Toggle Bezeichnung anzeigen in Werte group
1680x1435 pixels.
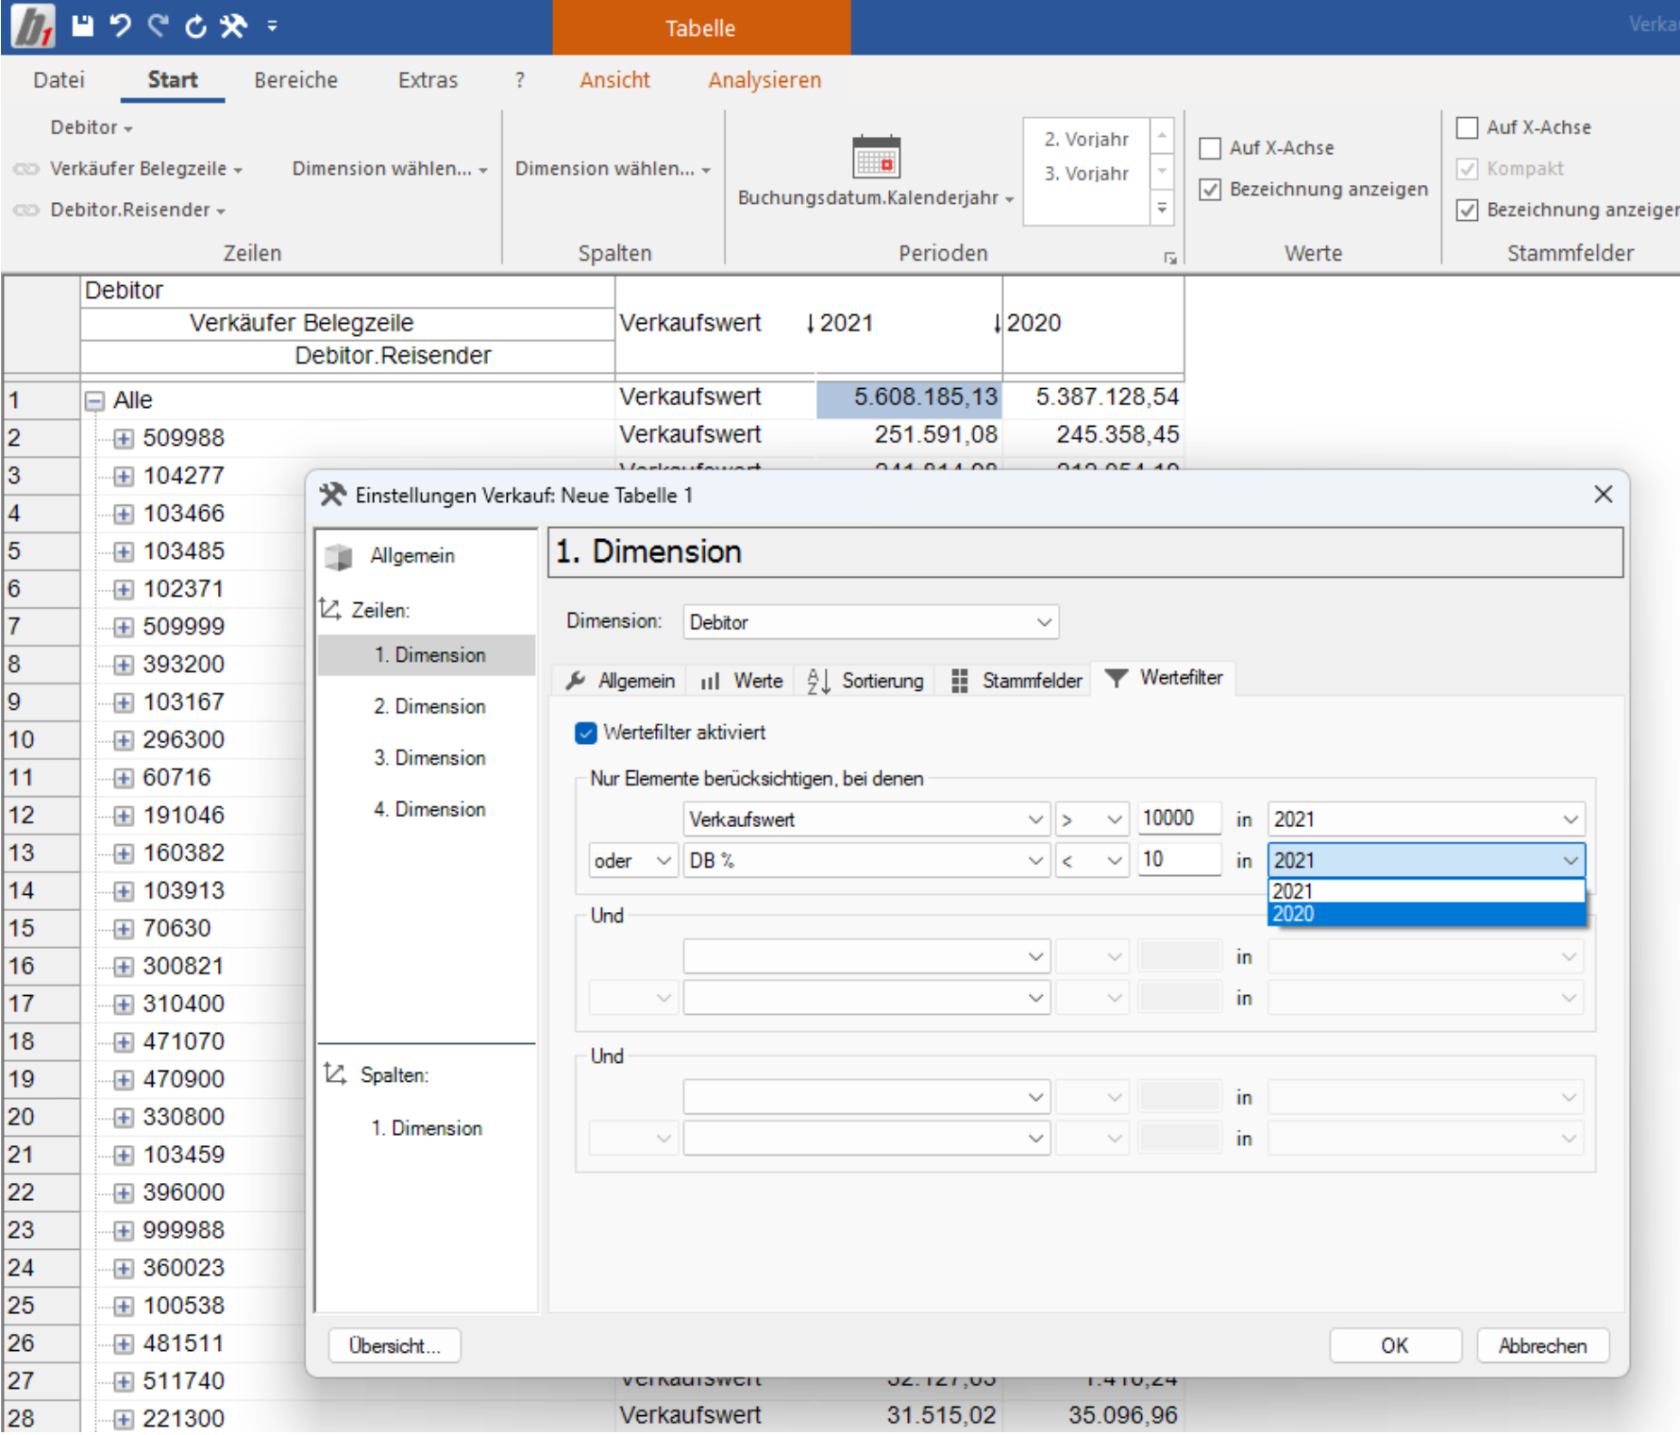tap(1210, 190)
